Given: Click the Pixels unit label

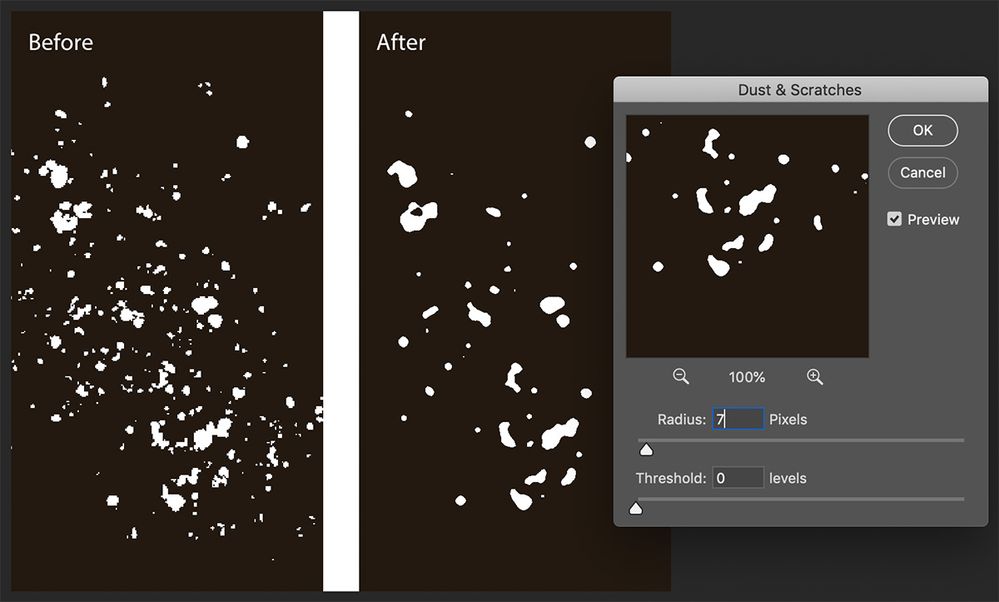Looking at the screenshot, I should pyautogui.click(x=788, y=420).
